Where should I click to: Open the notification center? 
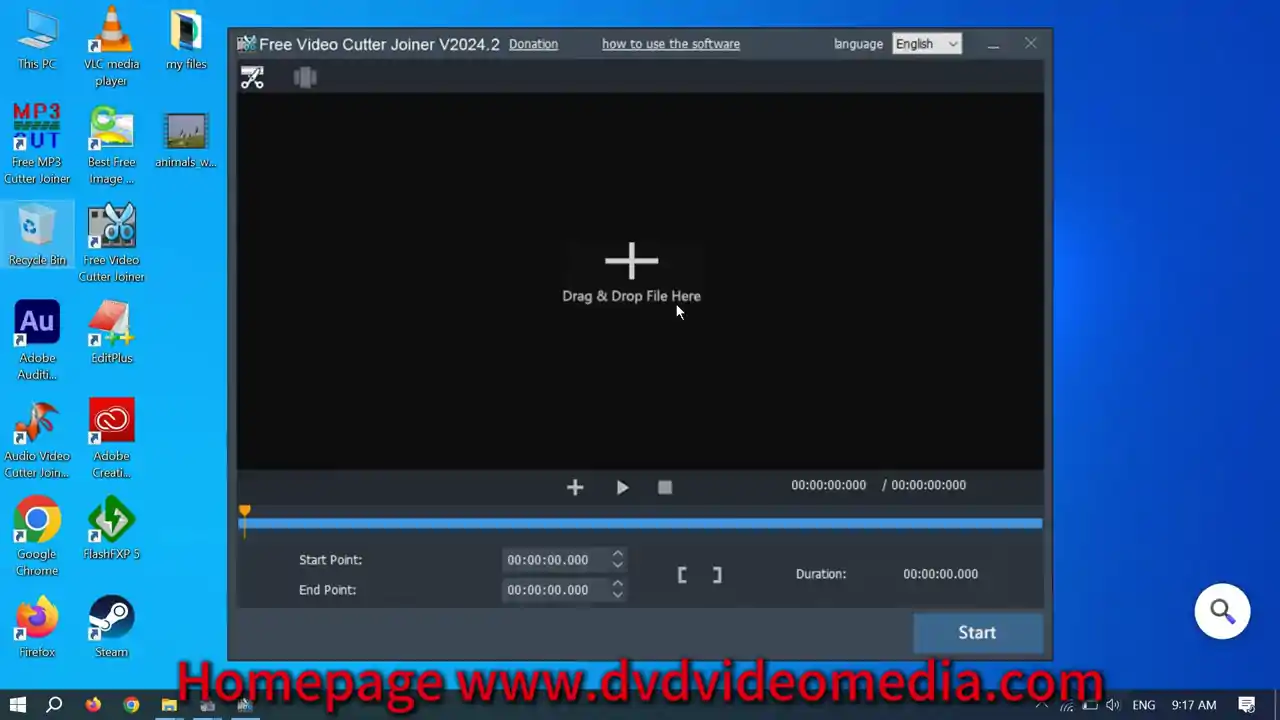(x=1247, y=705)
